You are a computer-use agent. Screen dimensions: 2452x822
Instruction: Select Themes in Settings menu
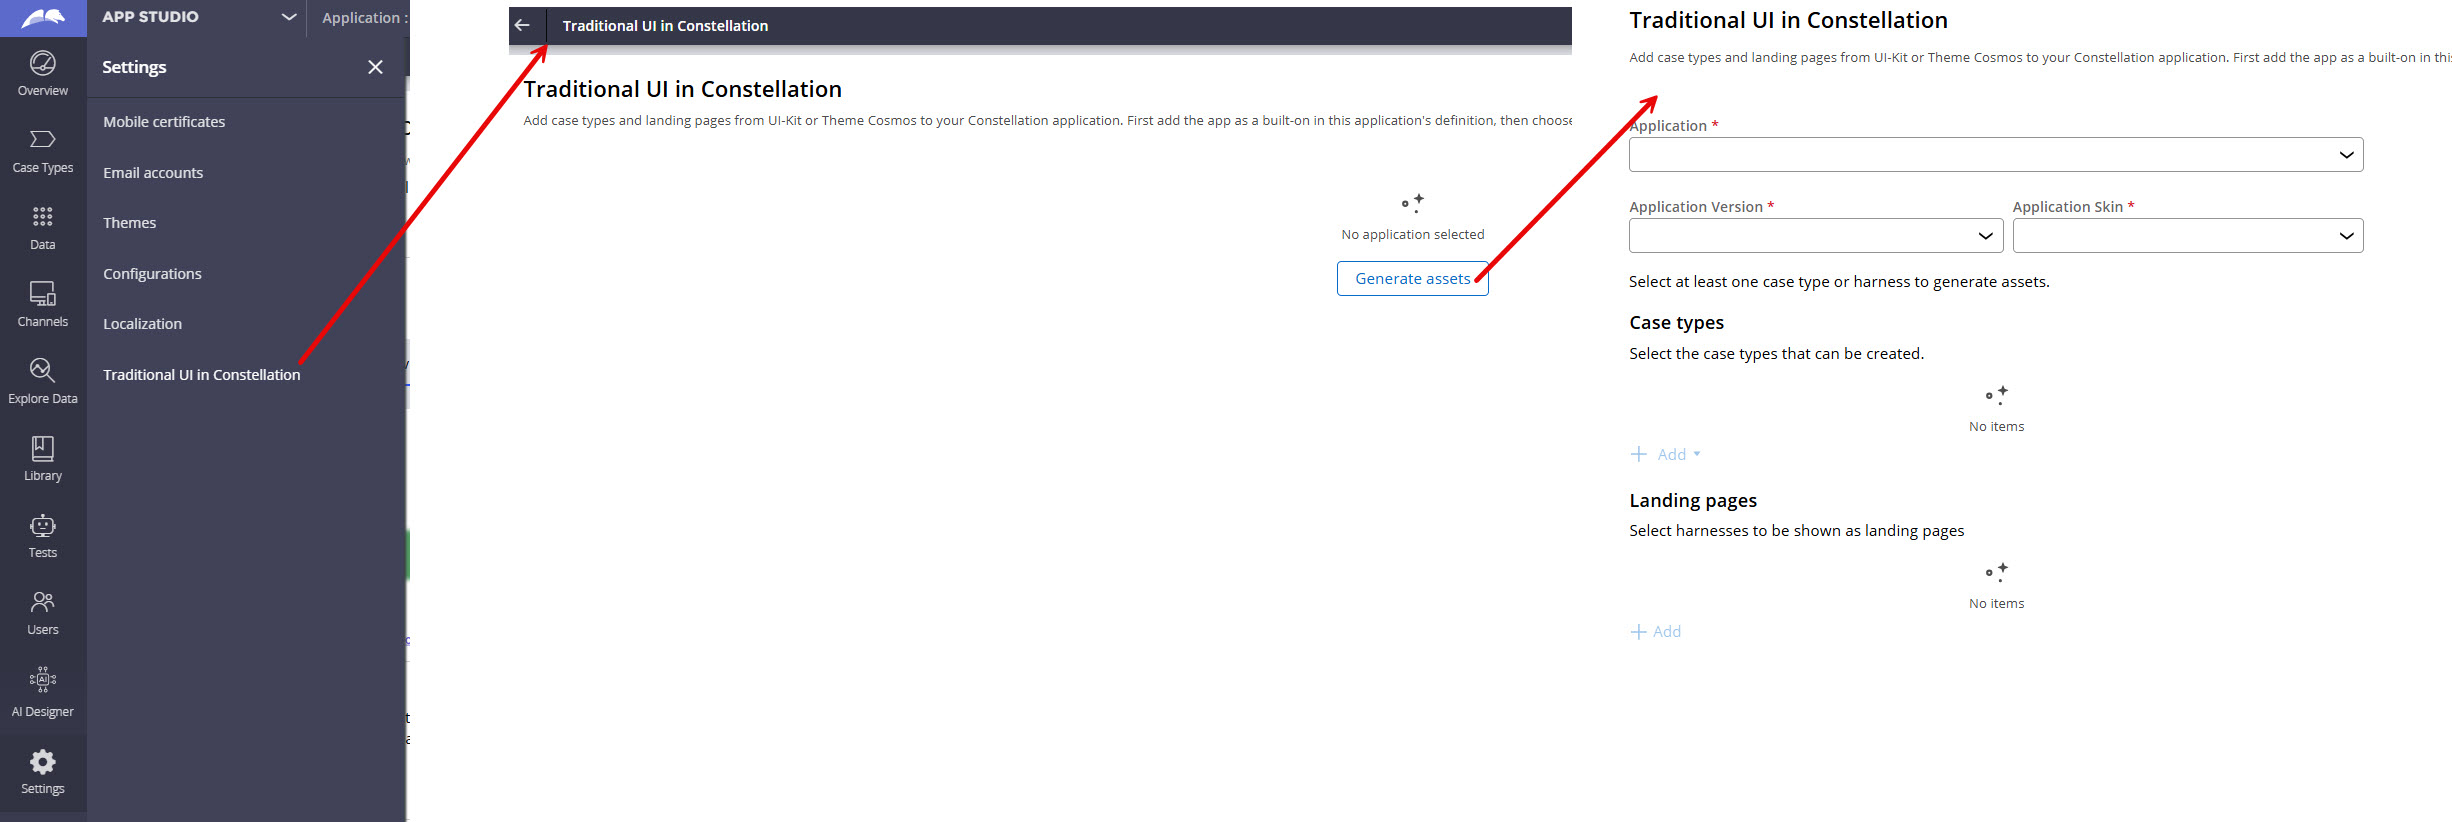(130, 223)
